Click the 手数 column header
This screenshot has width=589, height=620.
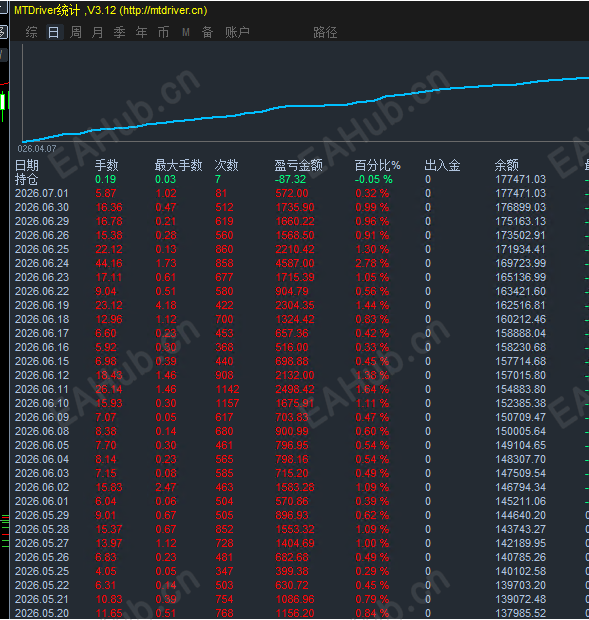107,165
